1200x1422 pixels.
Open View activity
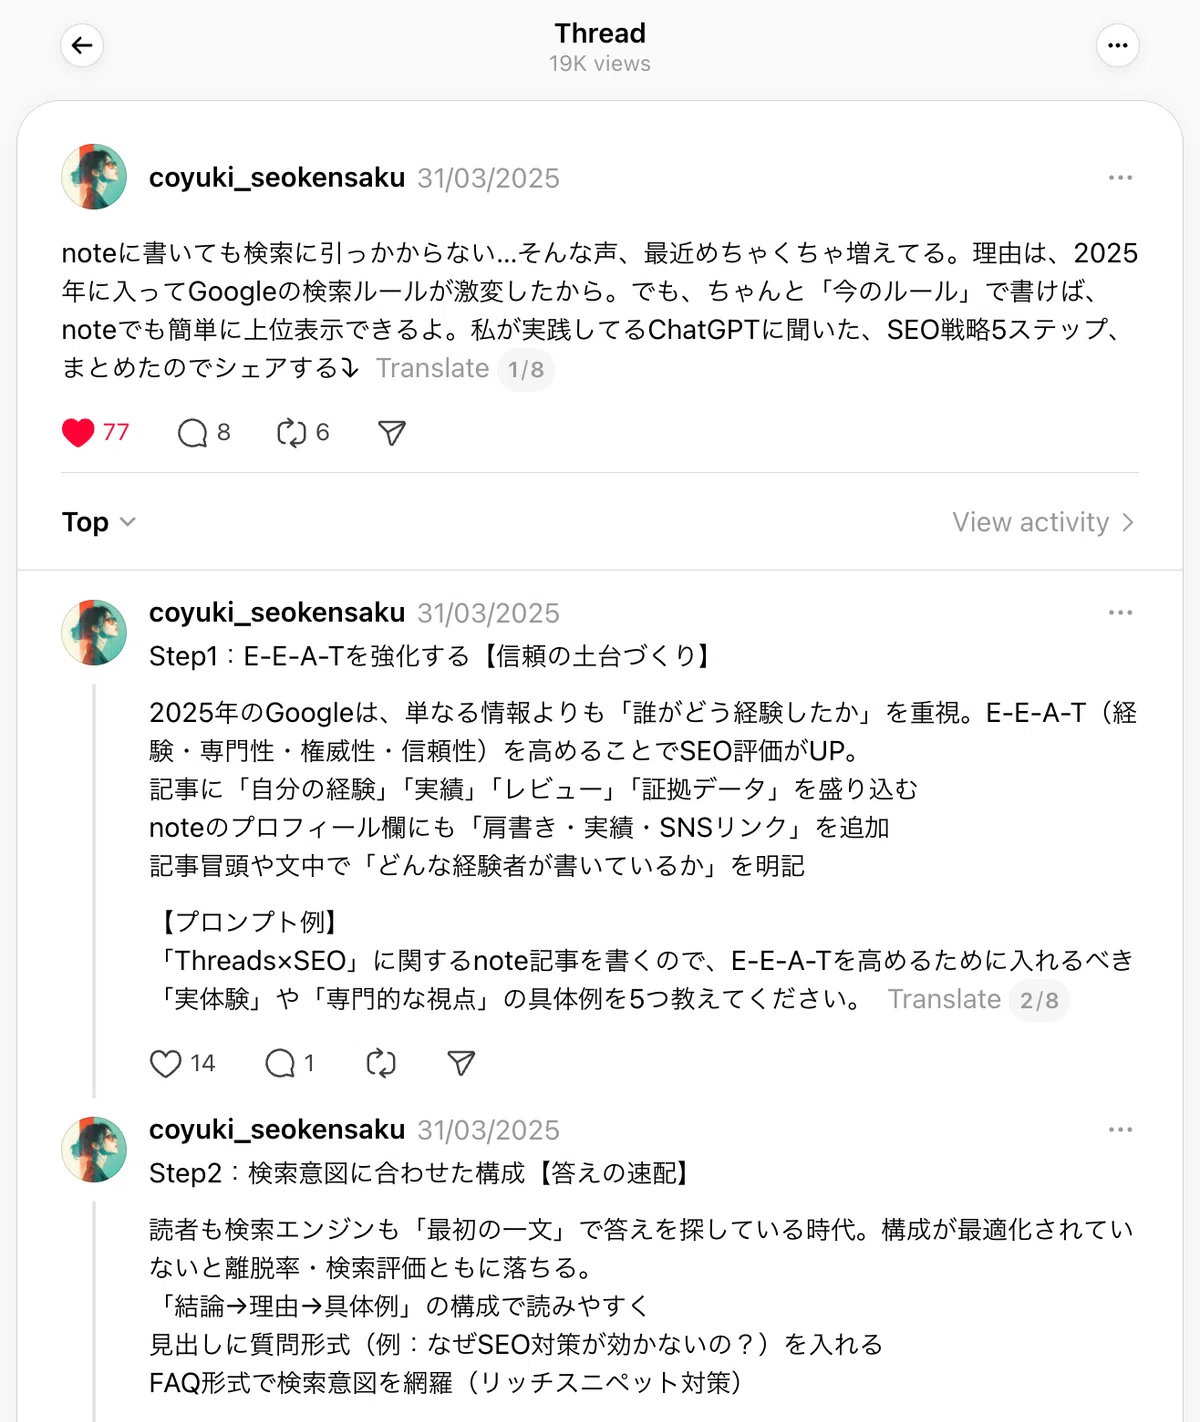1043,522
